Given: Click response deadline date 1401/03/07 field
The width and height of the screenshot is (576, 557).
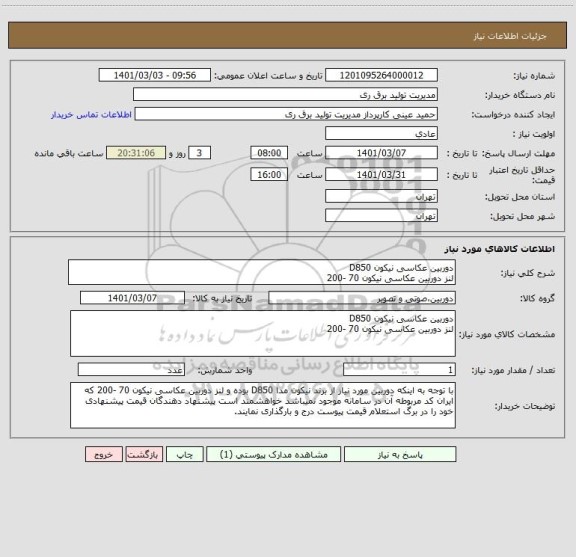Looking at the screenshot, I should click(x=381, y=153).
